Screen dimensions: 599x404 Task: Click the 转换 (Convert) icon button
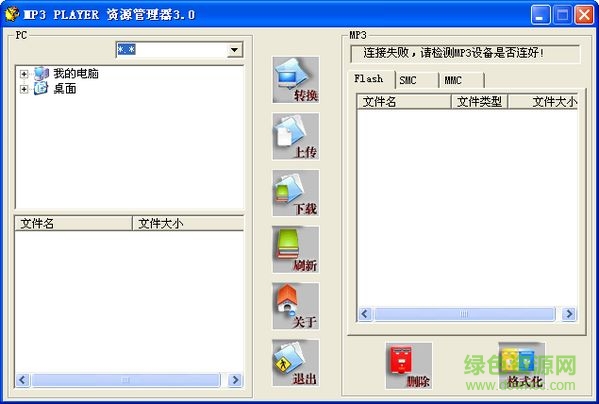pyautogui.click(x=296, y=80)
